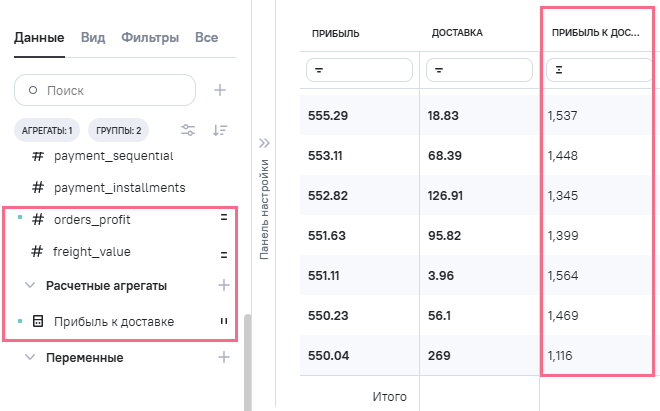Click the filter box under Прибыль column
Image resolution: width=660 pixels, height=411 pixels.
[360, 70]
